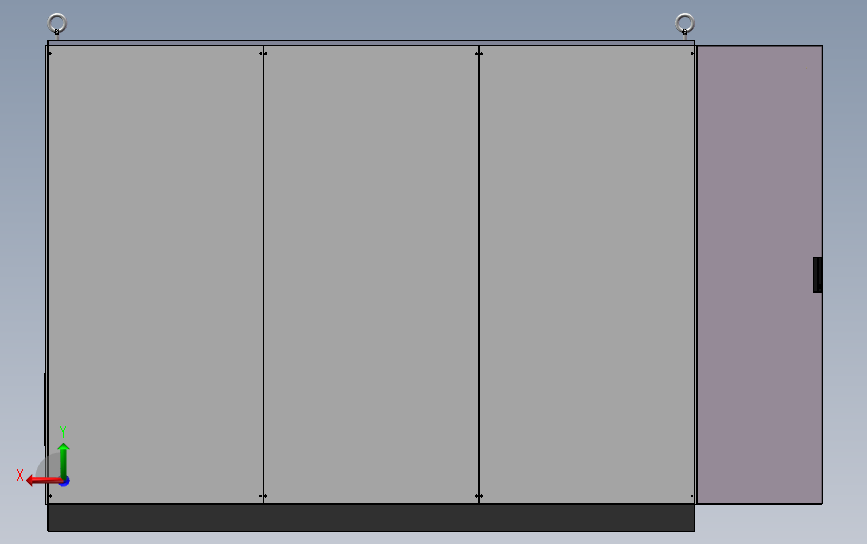Click the seam between middle and right panels

(479, 275)
